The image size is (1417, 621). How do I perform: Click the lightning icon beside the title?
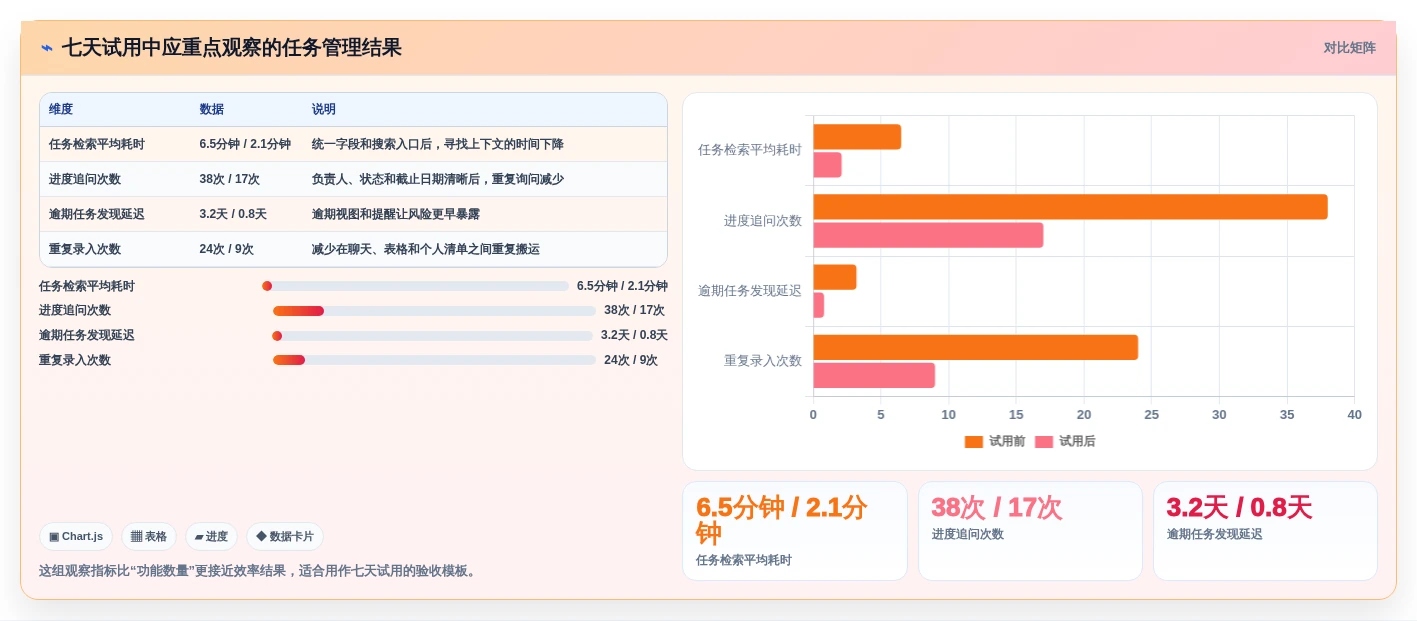coord(47,48)
